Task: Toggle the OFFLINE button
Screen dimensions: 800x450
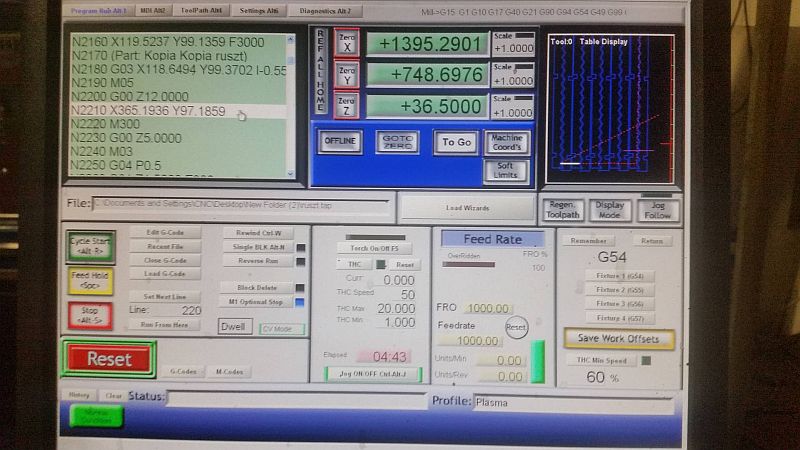Action: [x=340, y=141]
